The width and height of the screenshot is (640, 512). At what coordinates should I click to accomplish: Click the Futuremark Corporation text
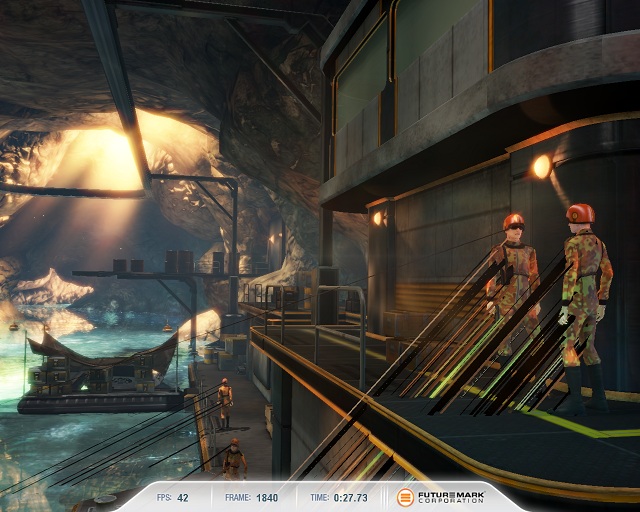click(x=451, y=497)
